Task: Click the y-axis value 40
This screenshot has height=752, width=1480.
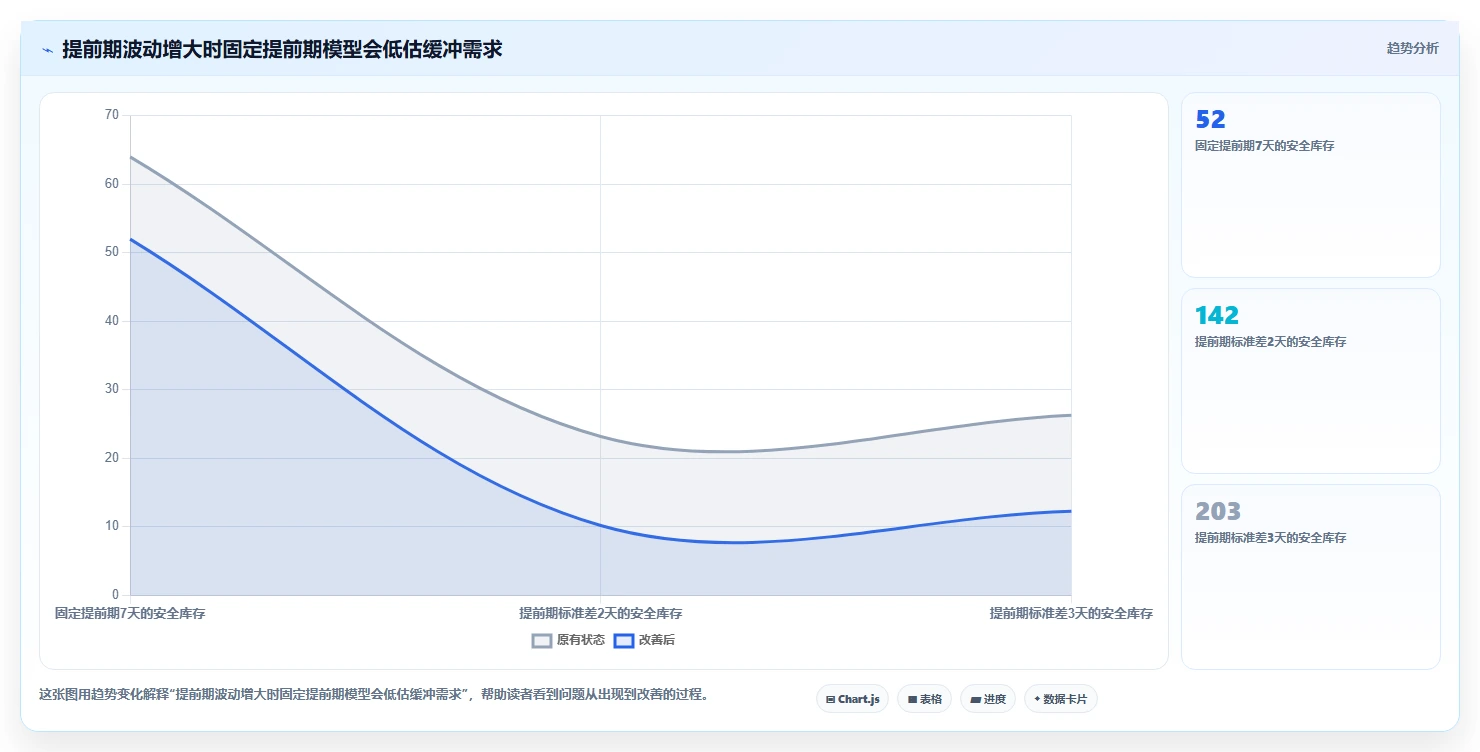Action: click(111, 321)
